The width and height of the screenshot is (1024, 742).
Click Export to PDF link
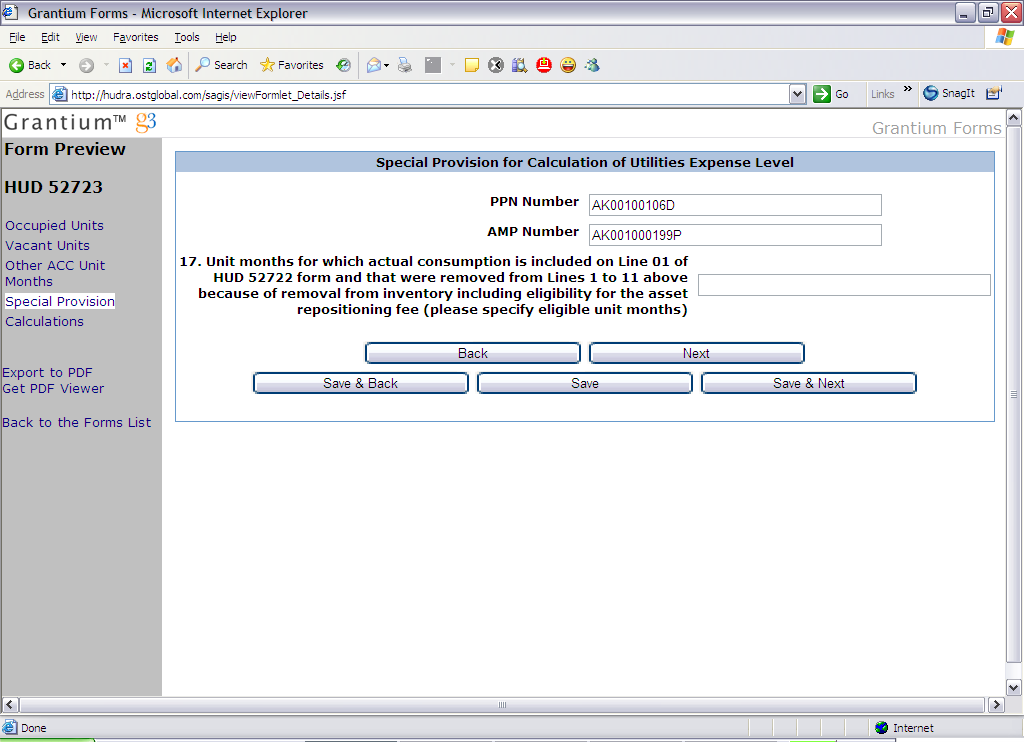[x=47, y=372]
